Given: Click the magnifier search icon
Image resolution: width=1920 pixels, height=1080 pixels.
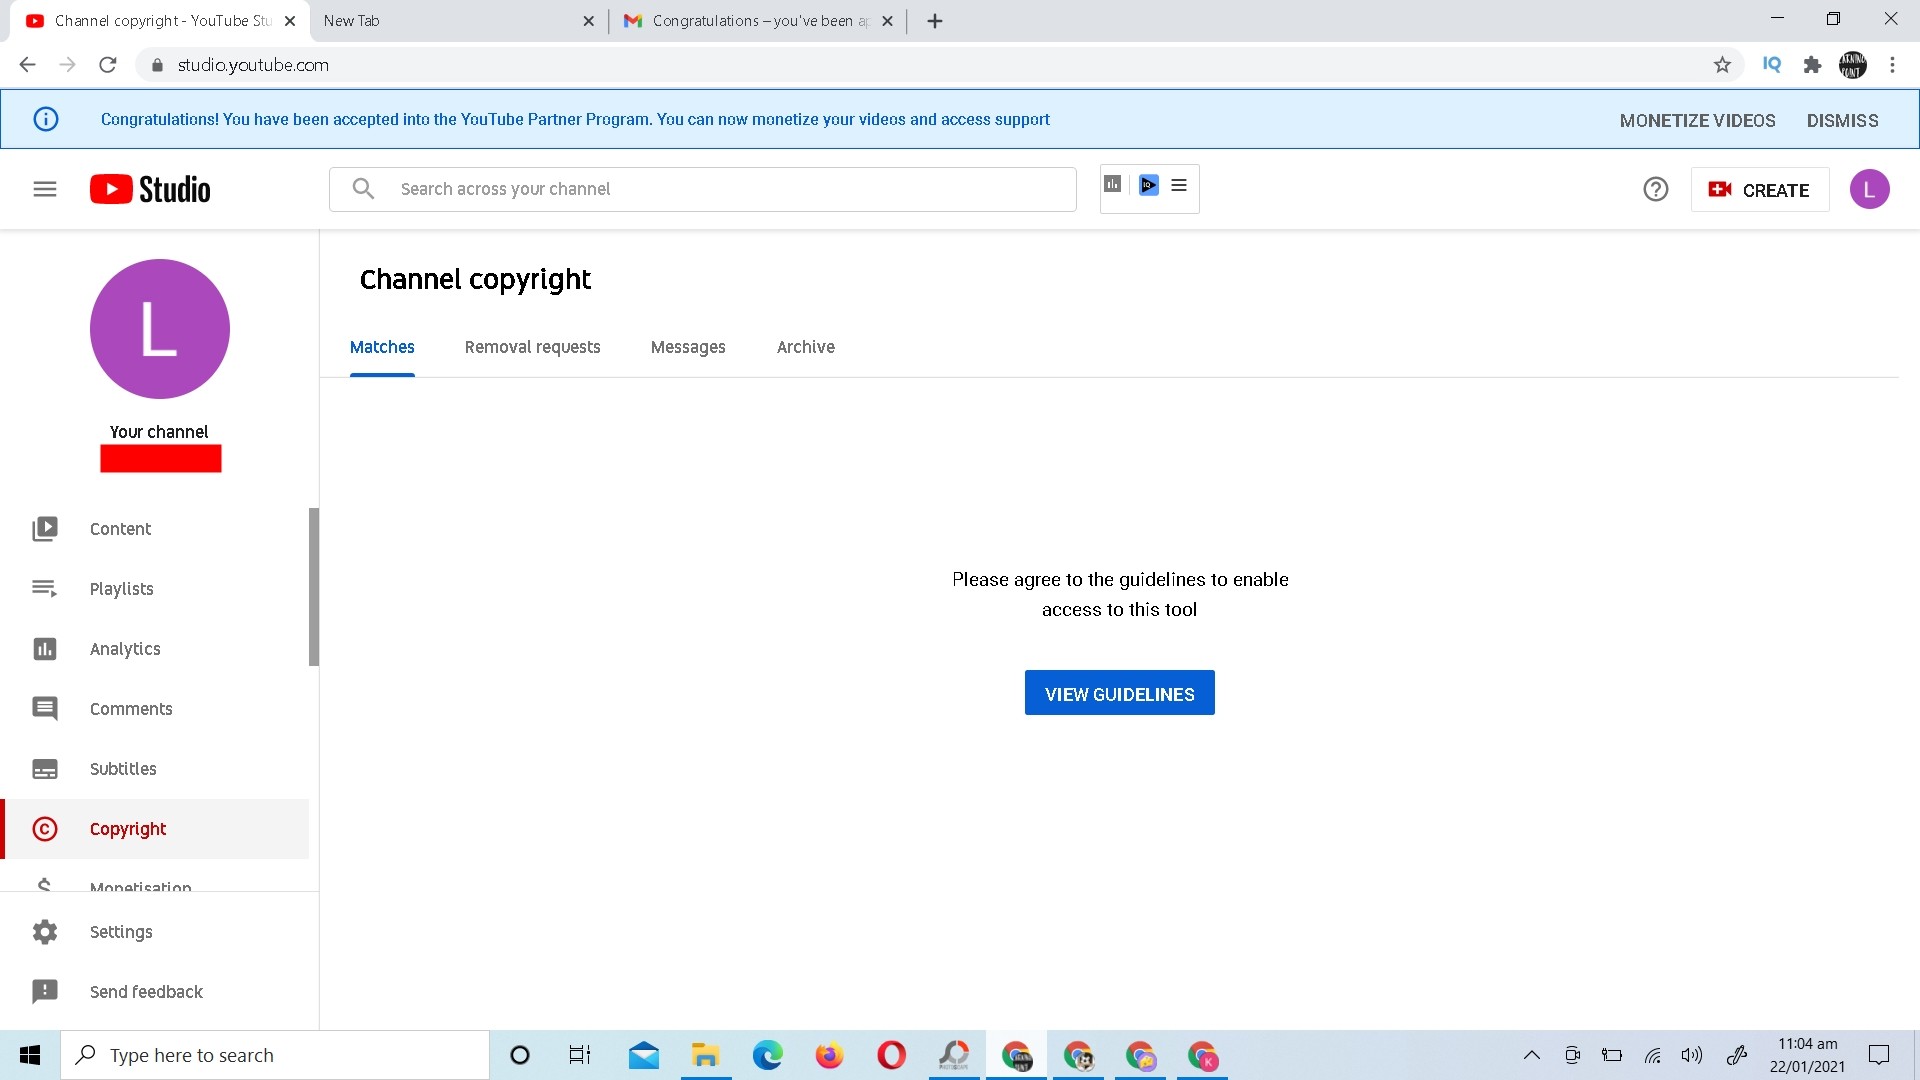Looking at the screenshot, I should (364, 189).
